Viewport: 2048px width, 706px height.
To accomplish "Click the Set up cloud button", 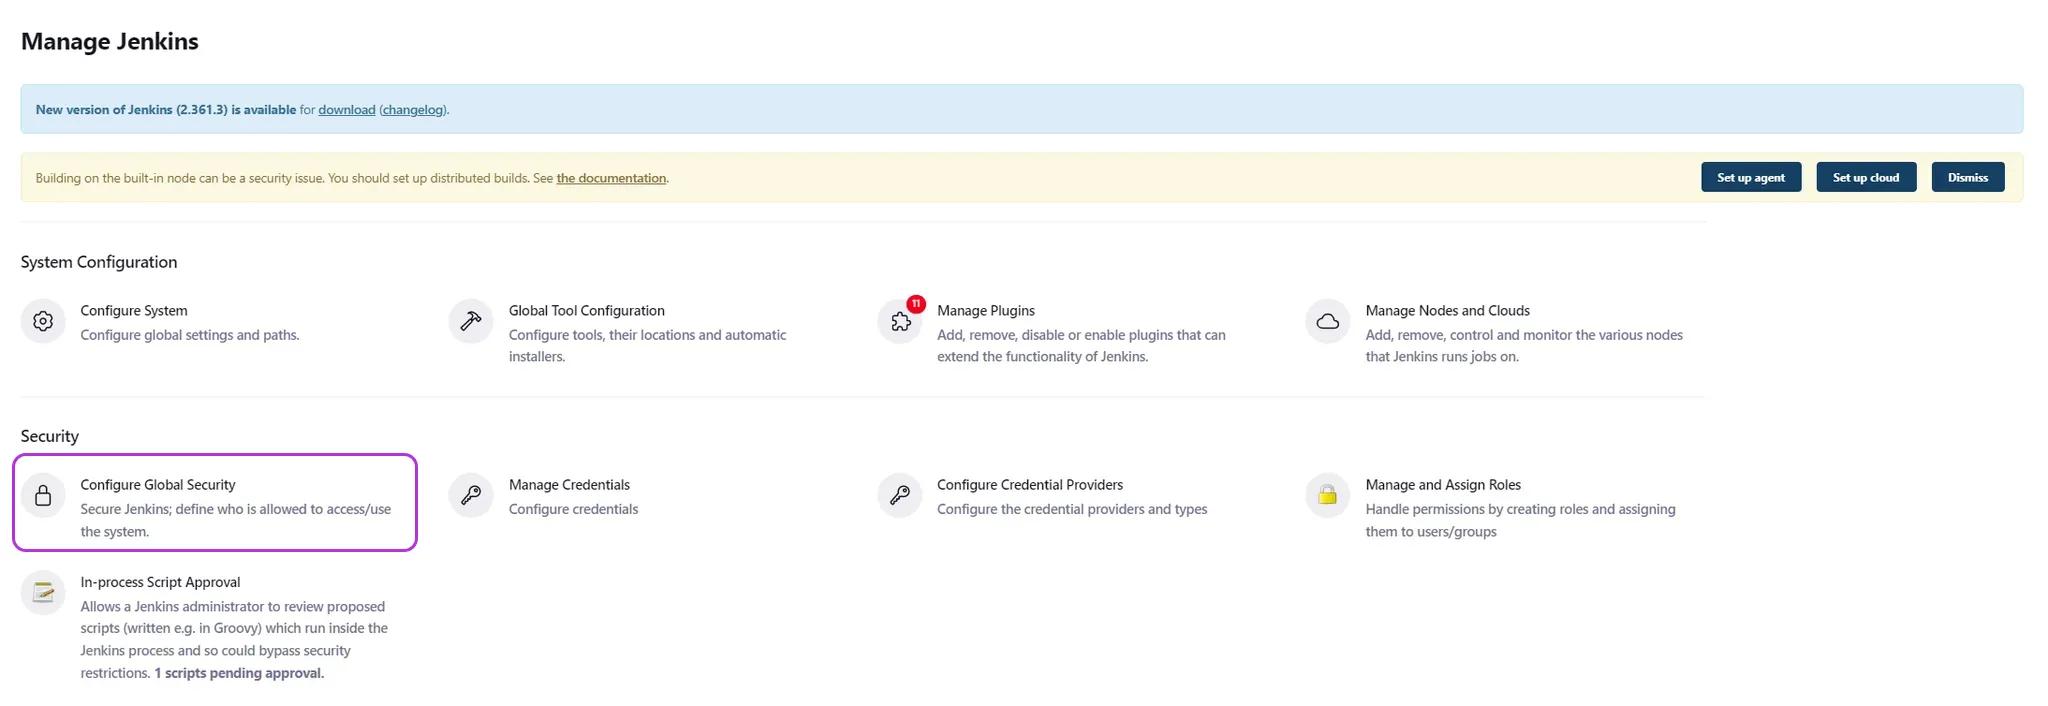I will (x=1866, y=177).
